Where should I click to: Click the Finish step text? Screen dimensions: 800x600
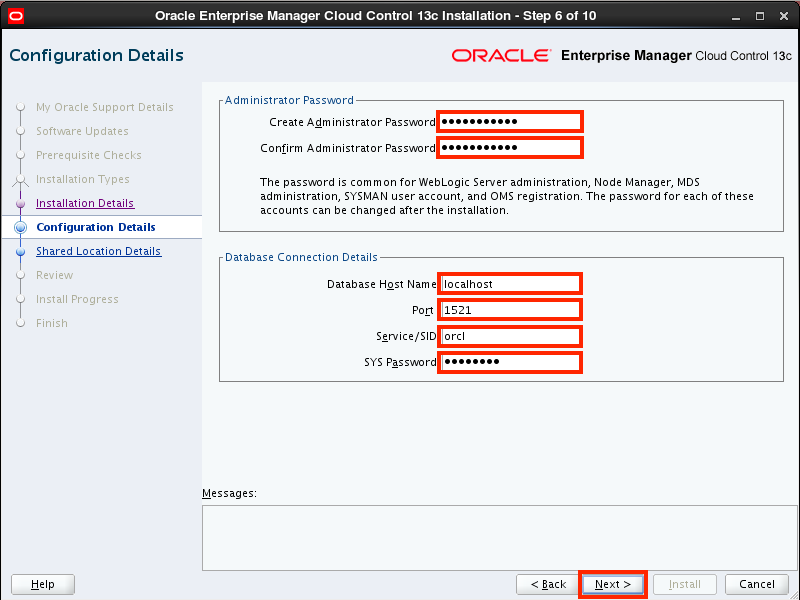52,323
